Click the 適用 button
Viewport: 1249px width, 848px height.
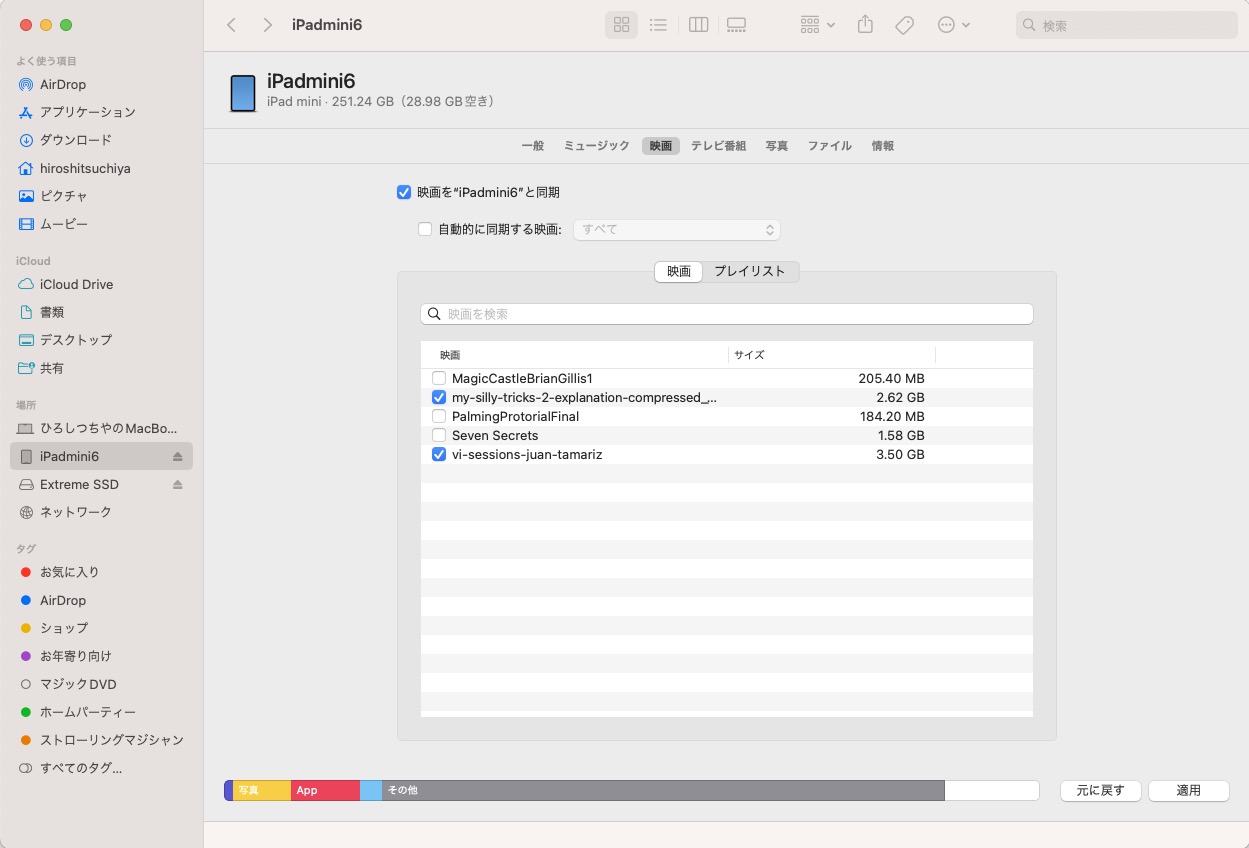tap(1188, 790)
